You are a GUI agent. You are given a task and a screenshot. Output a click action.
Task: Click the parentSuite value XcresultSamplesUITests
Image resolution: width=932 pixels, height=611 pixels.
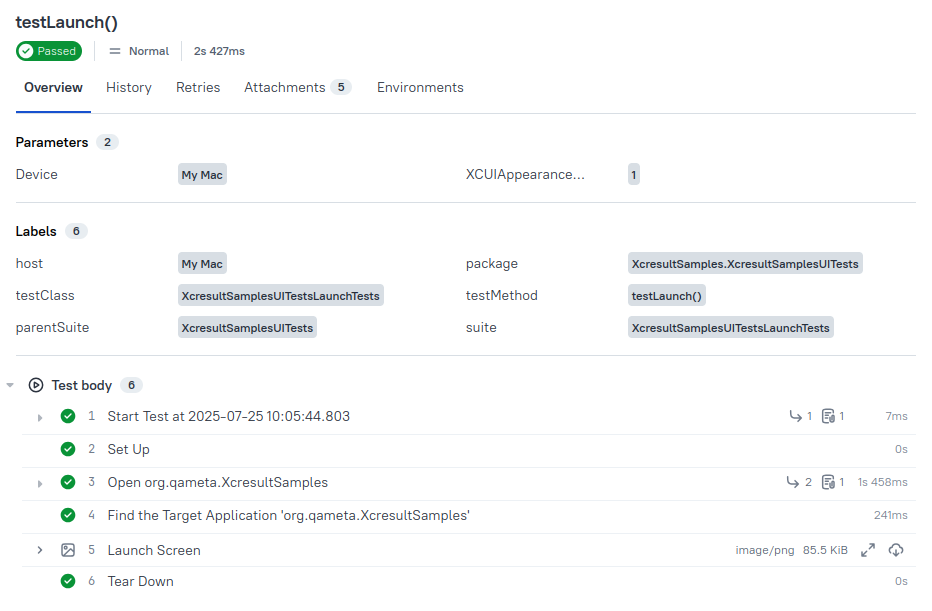(247, 328)
